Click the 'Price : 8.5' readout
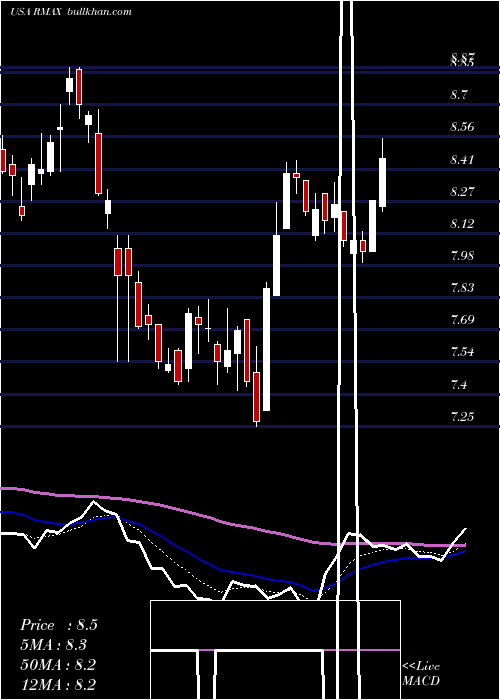 (x=58, y=625)
